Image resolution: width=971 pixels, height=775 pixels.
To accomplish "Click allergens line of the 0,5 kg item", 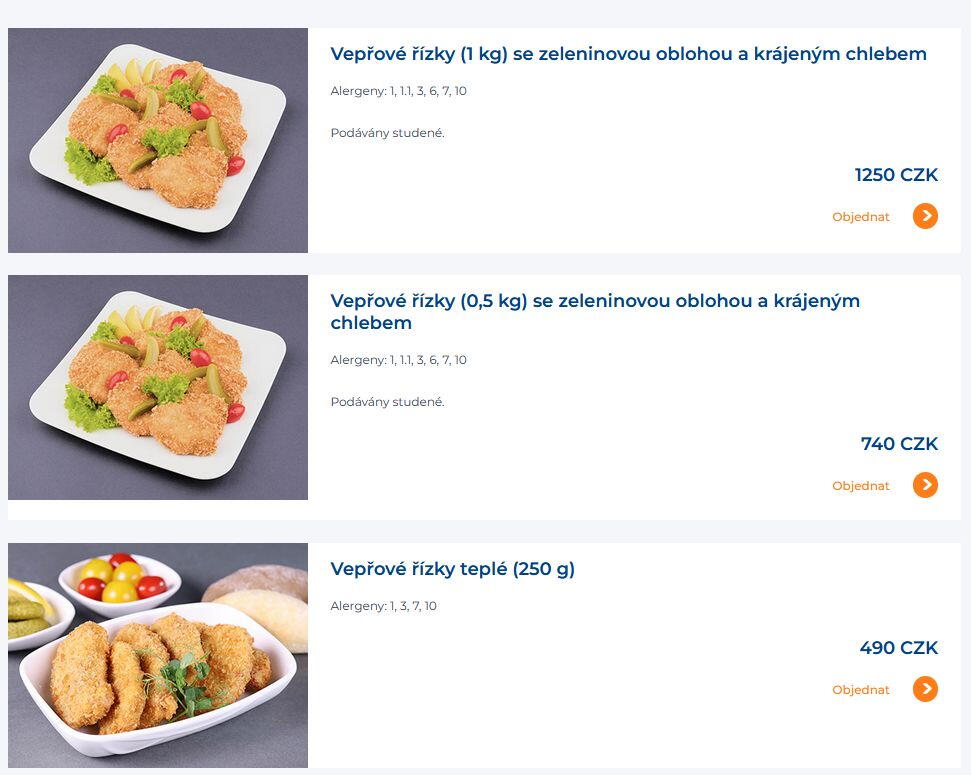I will [398, 360].
